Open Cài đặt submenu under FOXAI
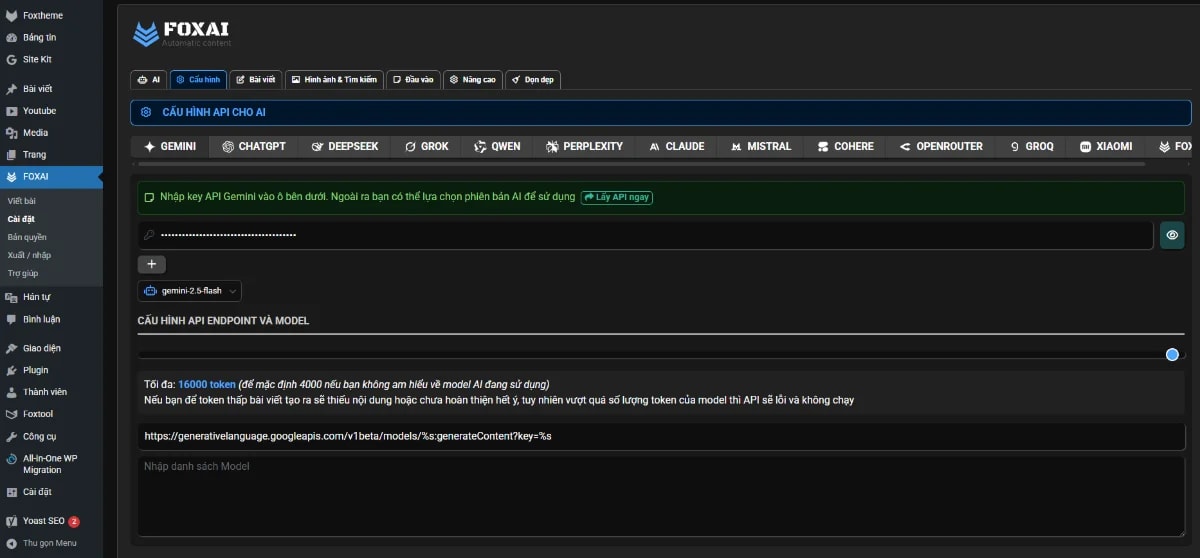 pos(21,219)
